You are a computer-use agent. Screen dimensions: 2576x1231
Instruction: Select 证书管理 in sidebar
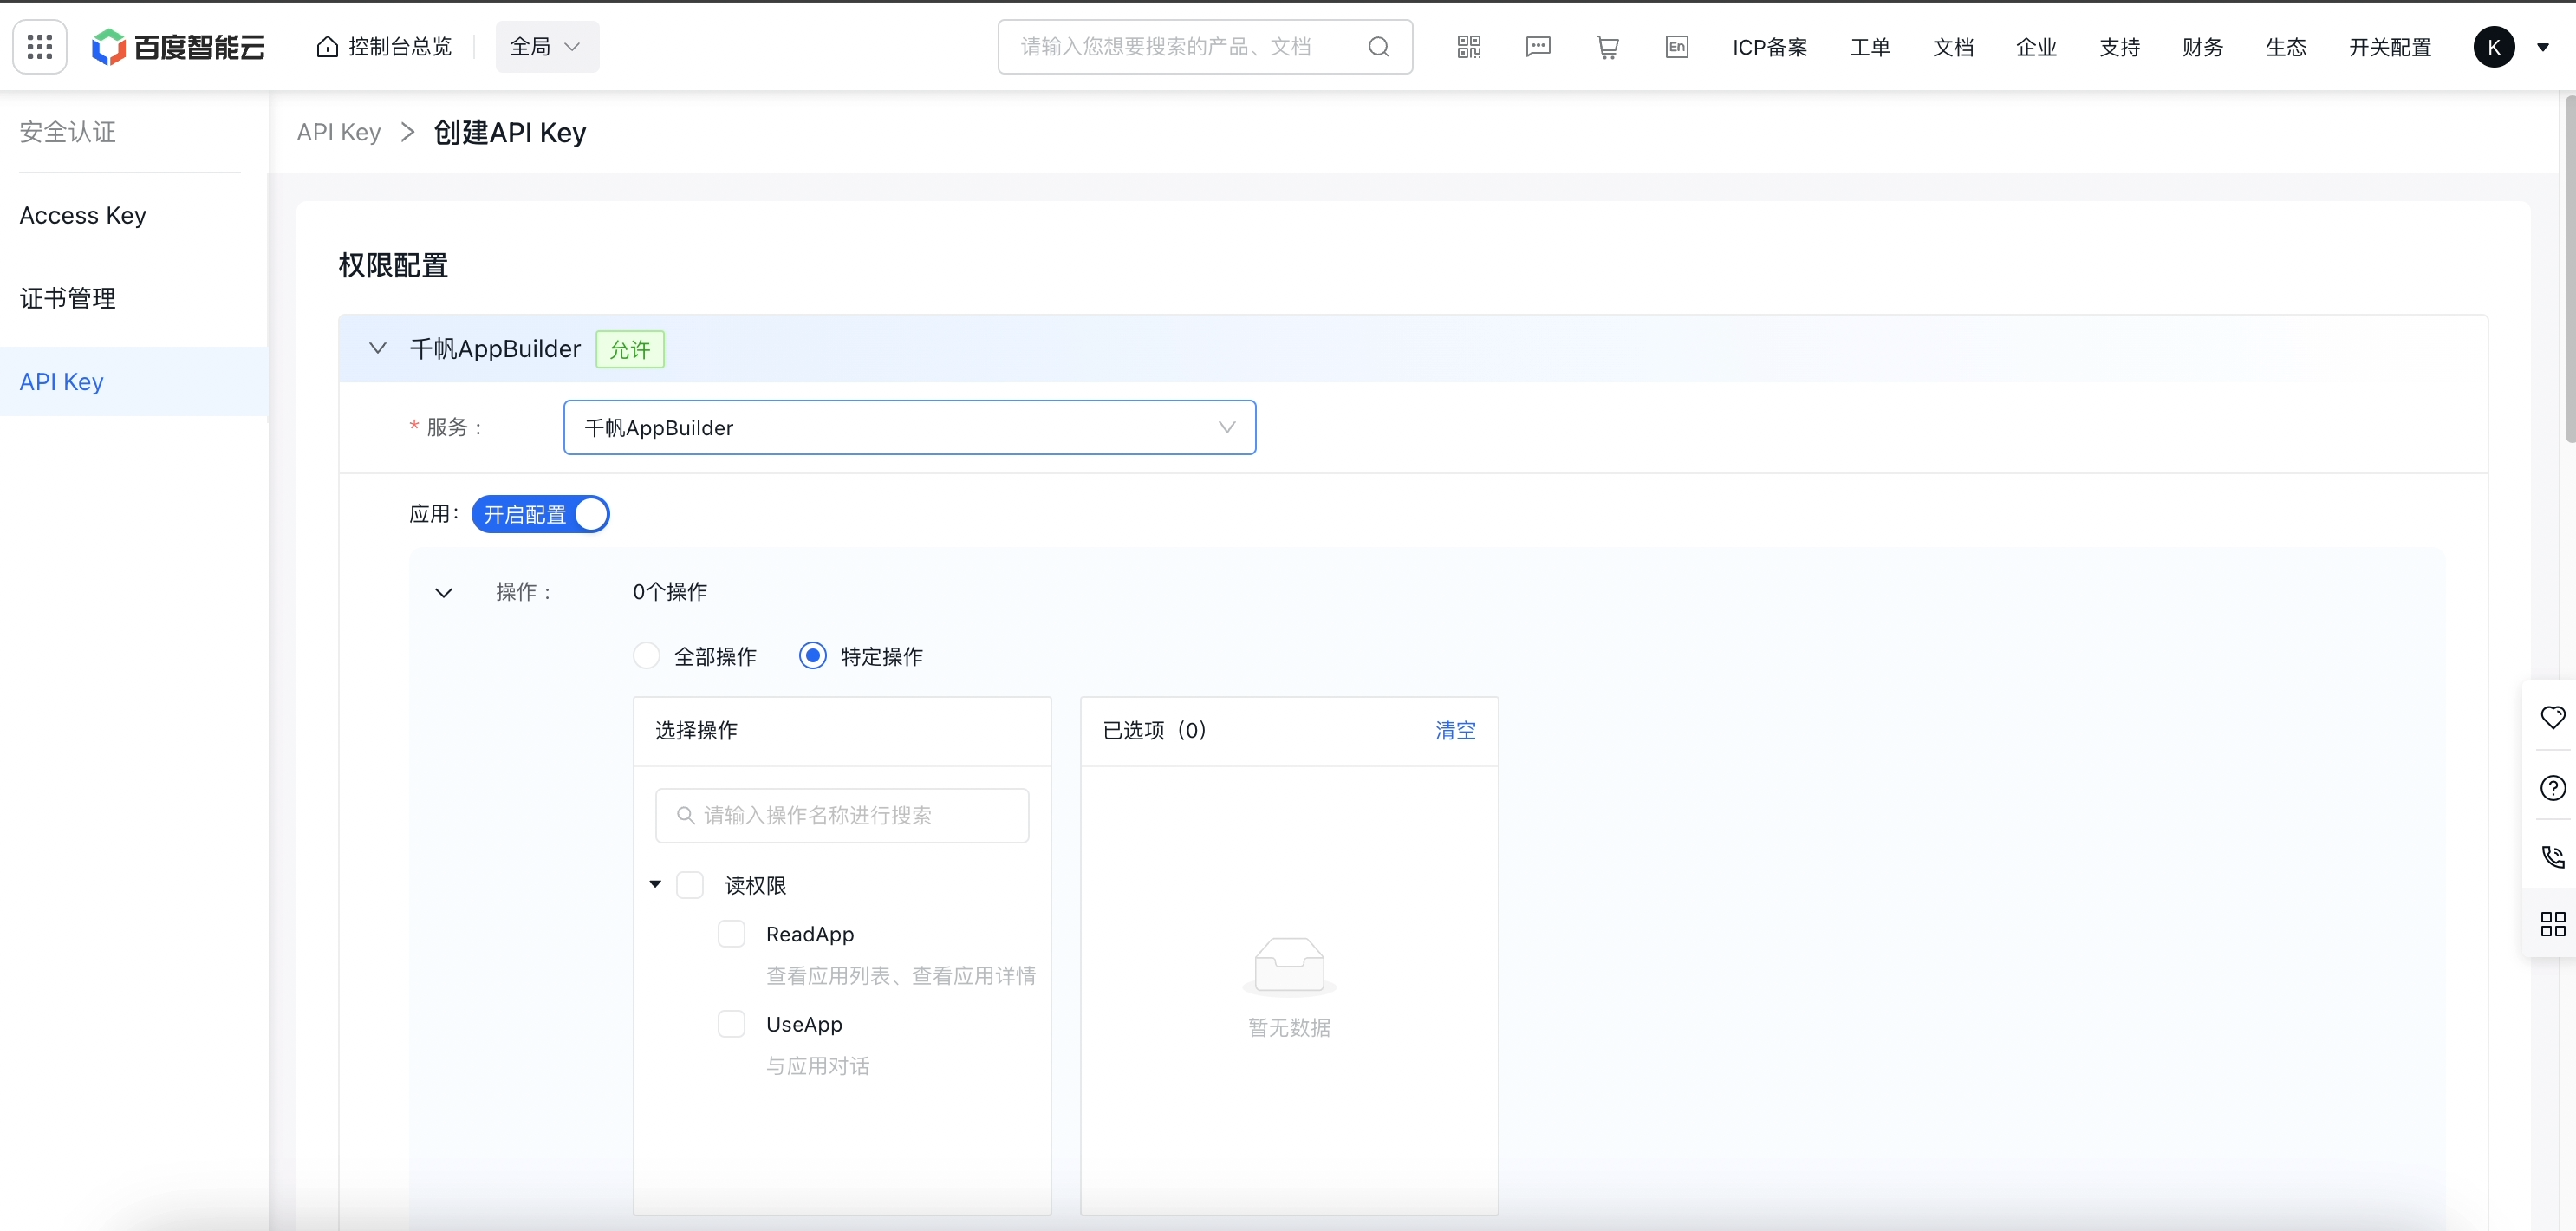coord(134,298)
